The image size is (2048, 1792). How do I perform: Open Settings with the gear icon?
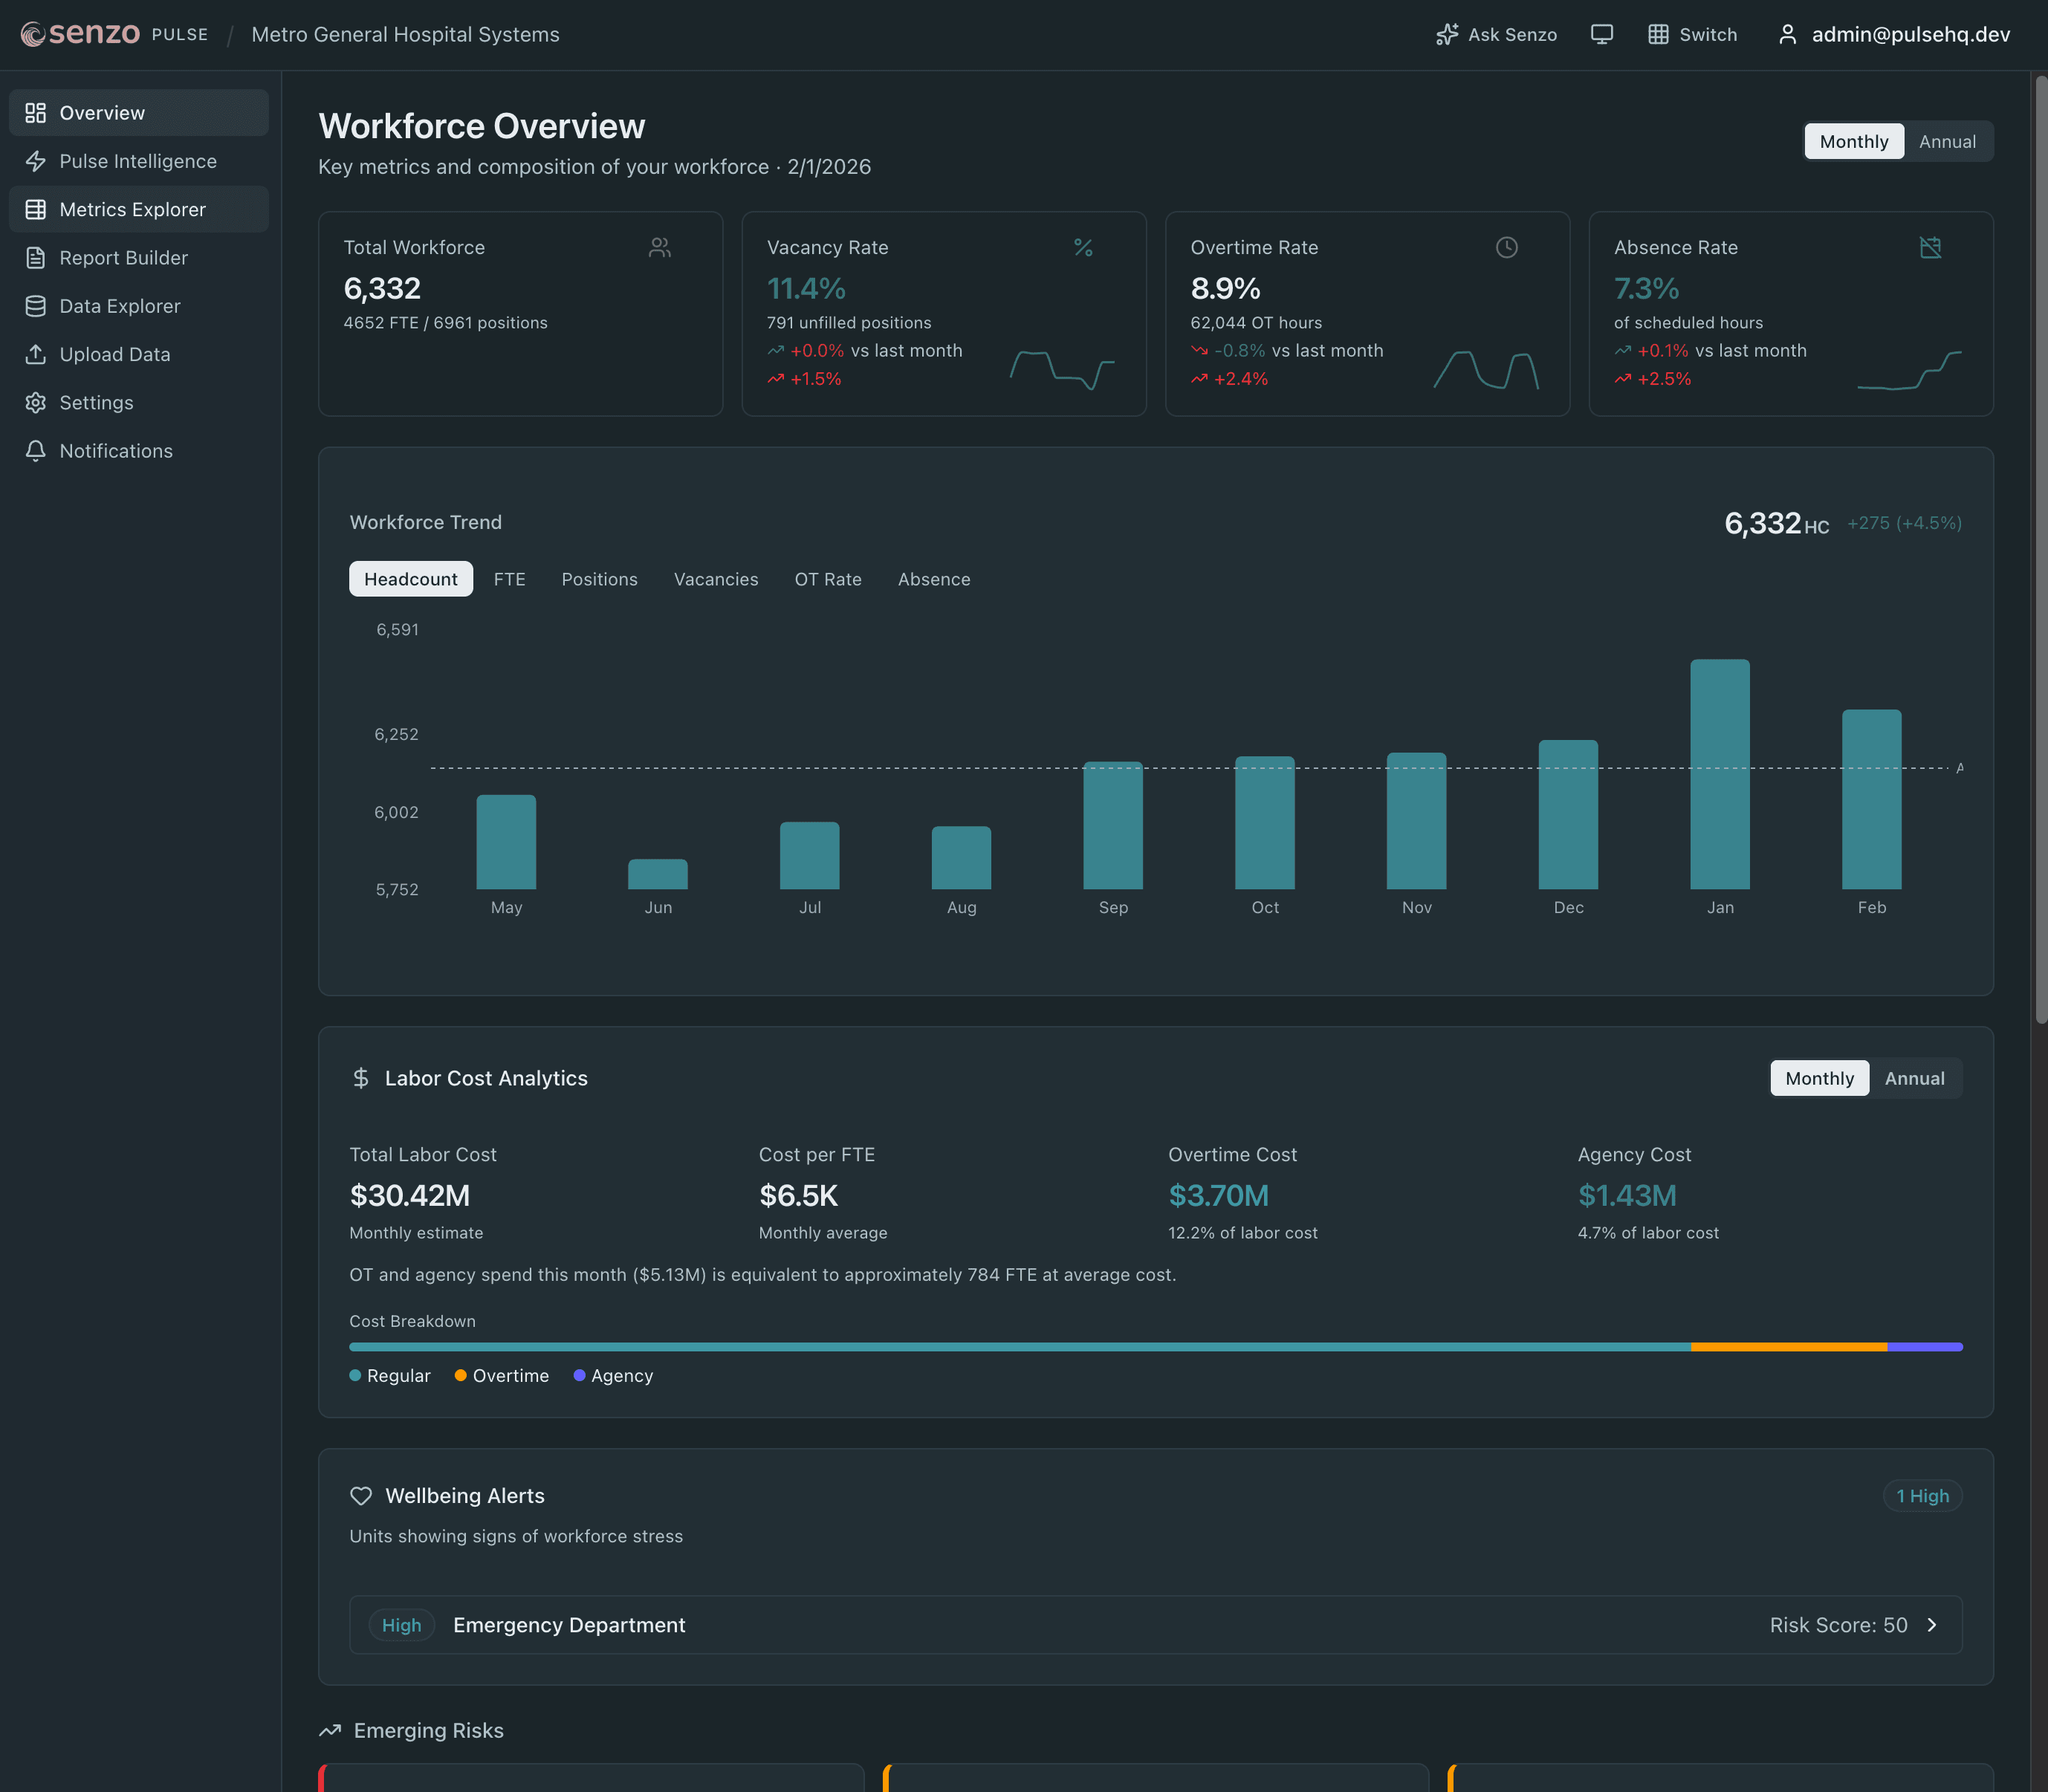tap(36, 402)
